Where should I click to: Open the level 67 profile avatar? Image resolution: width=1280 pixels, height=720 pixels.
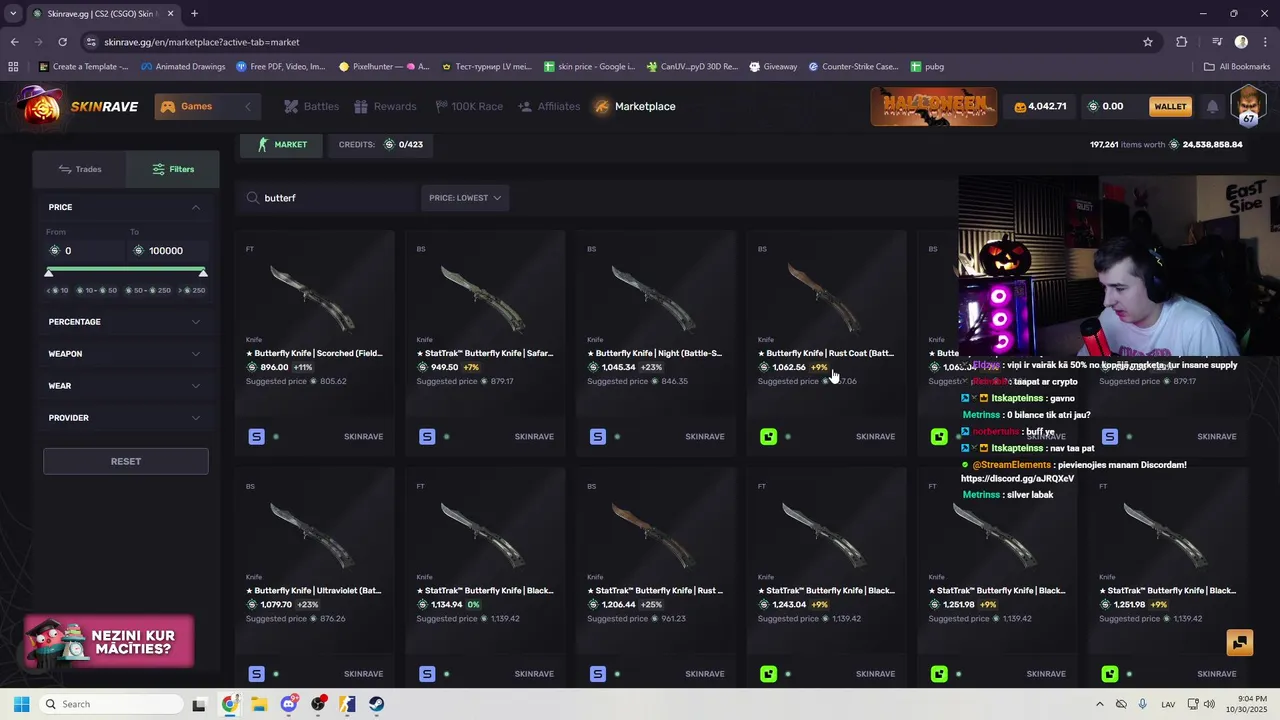[1248, 105]
